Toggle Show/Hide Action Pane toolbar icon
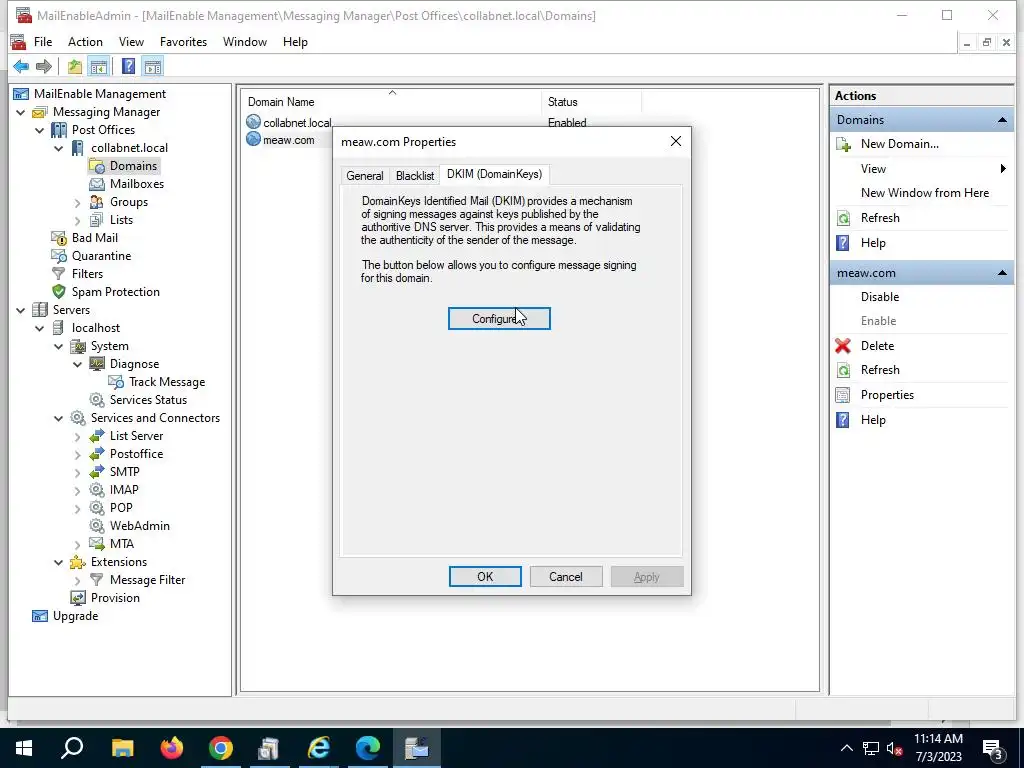1024x768 pixels. (x=153, y=66)
